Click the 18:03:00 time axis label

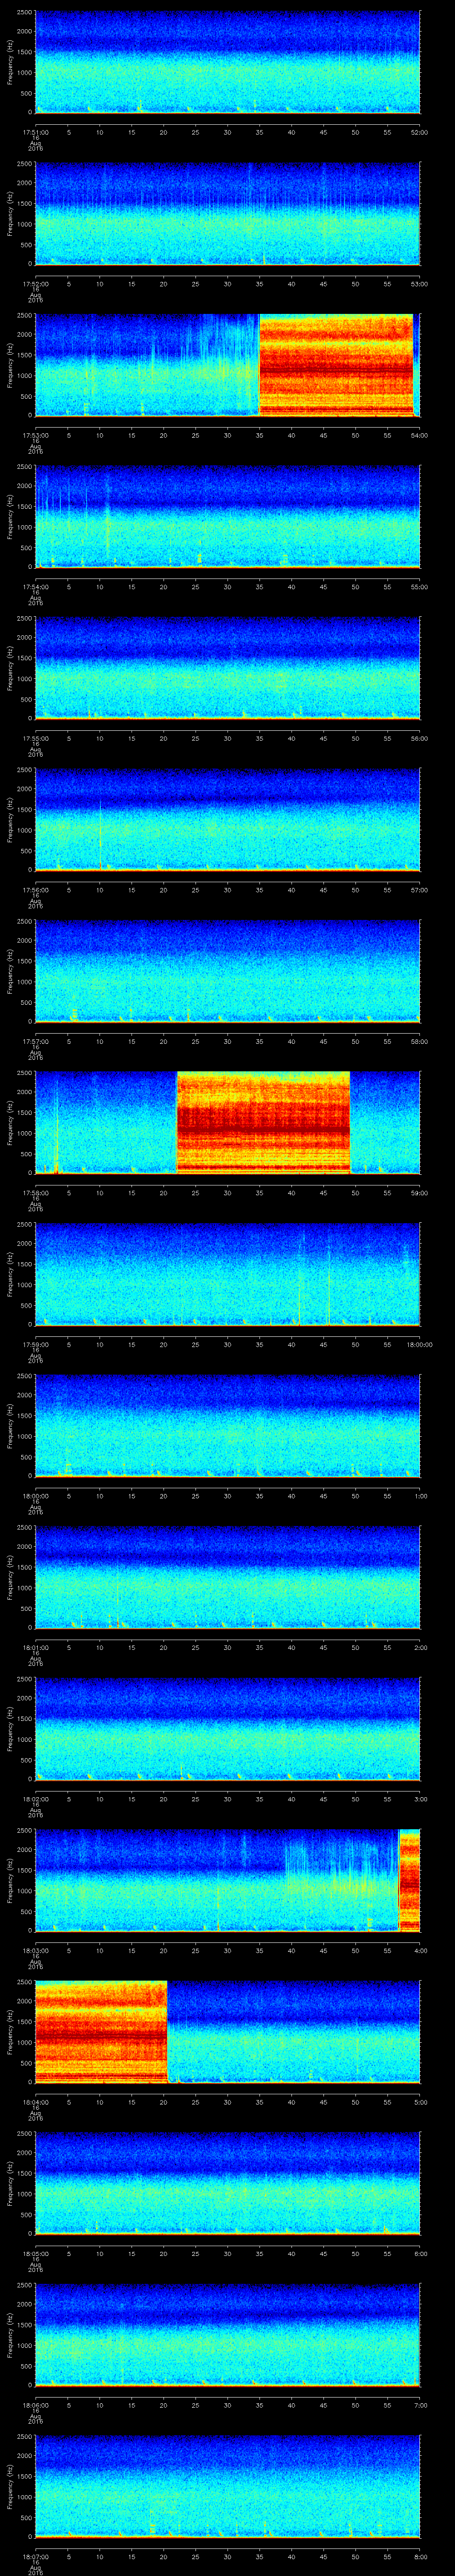point(35,1950)
